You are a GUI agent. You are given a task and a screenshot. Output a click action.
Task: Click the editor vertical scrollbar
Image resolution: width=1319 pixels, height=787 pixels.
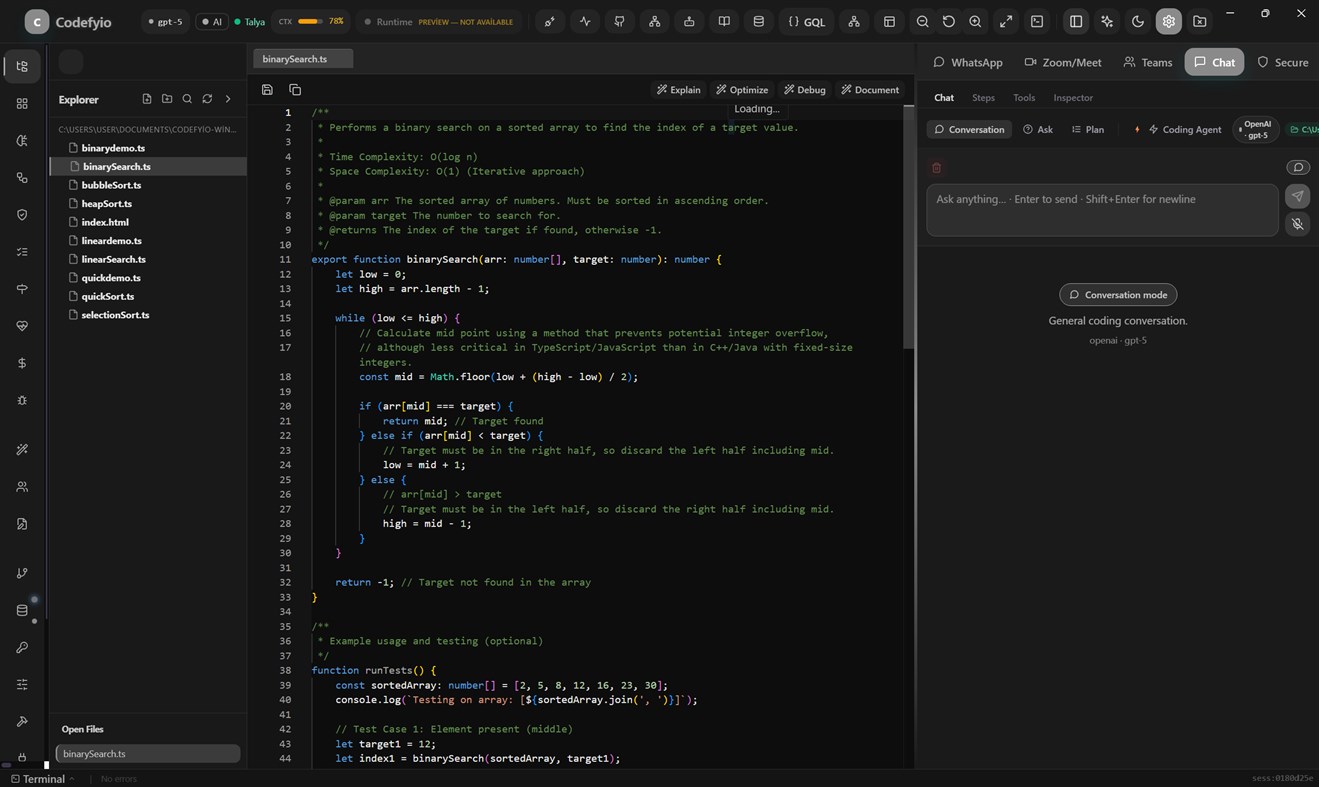(x=909, y=226)
